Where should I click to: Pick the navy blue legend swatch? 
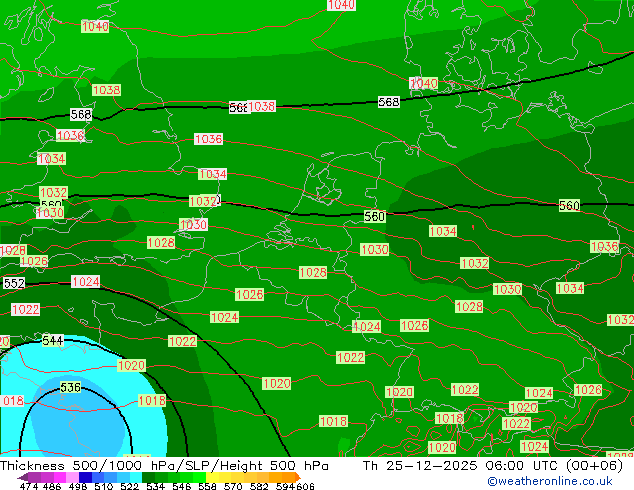(85, 477)
